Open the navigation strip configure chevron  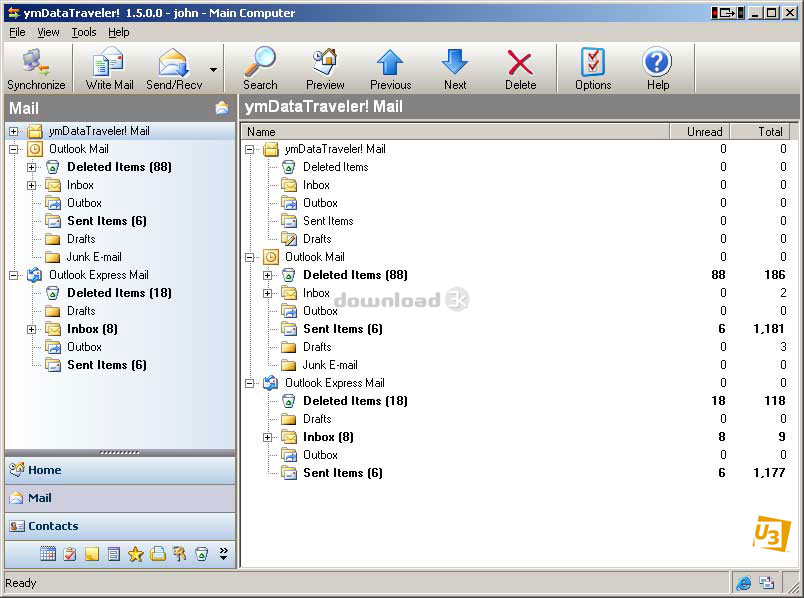(224, 553)
